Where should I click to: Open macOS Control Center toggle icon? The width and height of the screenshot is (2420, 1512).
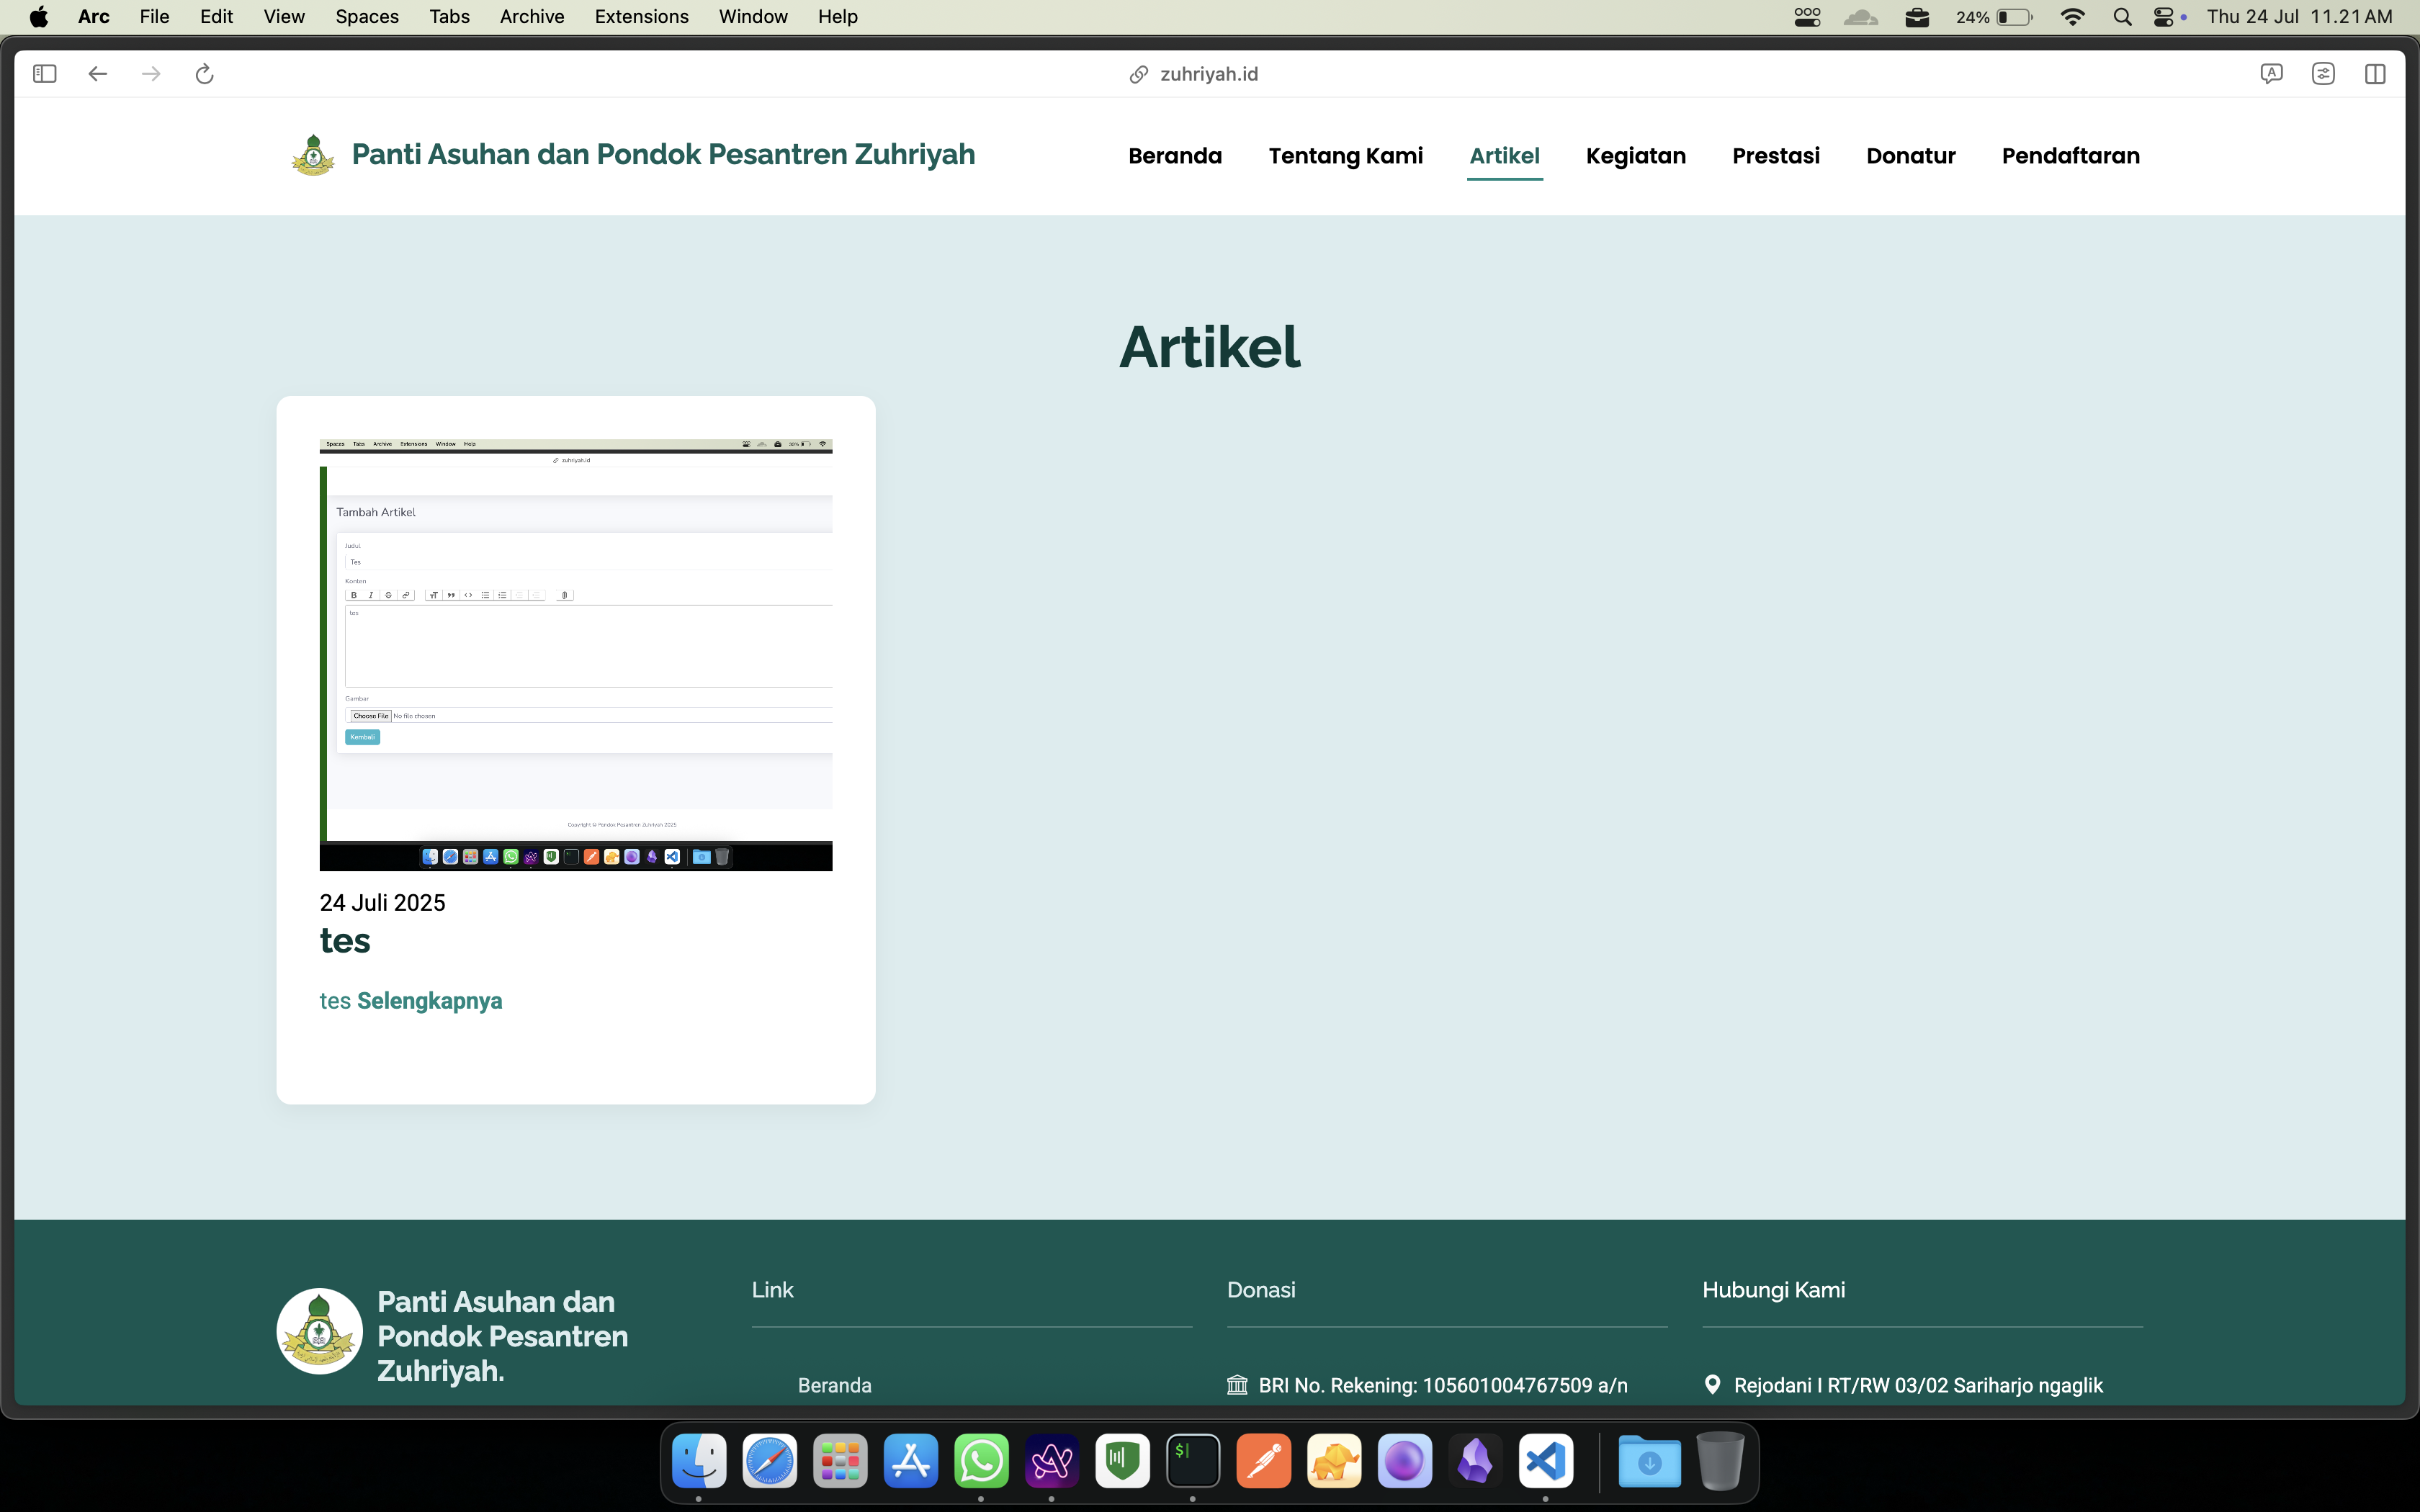(x=2164, y=17)
